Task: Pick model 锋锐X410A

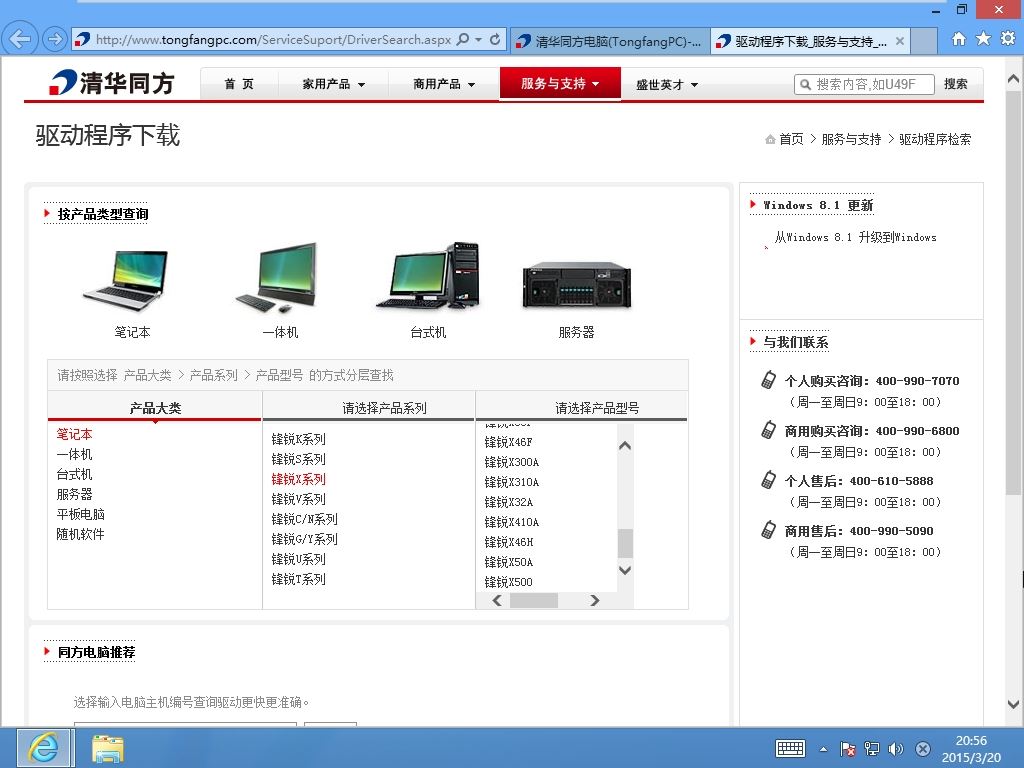Action: [x=511, y=522]
